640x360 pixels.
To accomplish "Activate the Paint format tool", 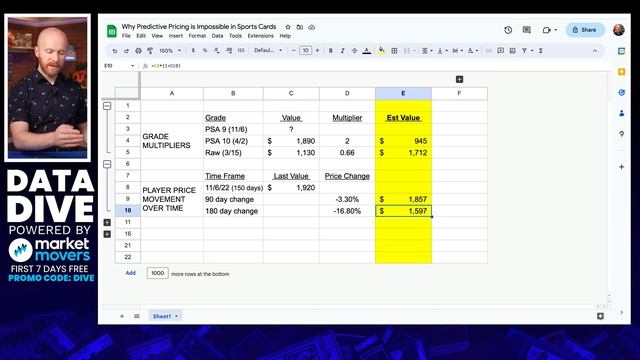I will 150,51.
